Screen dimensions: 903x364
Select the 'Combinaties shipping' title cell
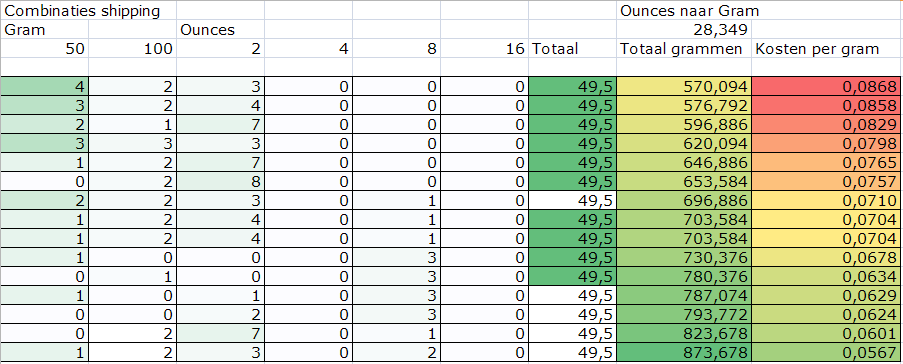[88, 10]
